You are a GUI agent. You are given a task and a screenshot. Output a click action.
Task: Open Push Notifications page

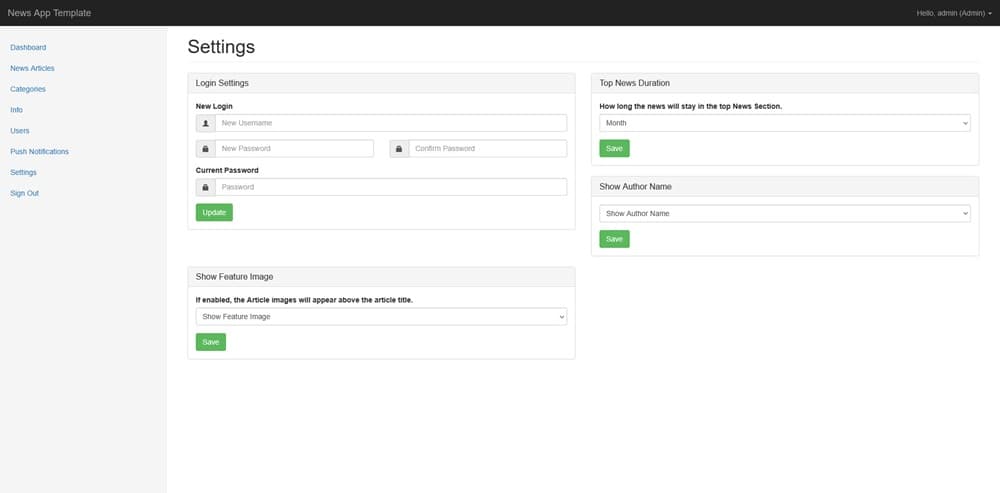tap(39, 152)
